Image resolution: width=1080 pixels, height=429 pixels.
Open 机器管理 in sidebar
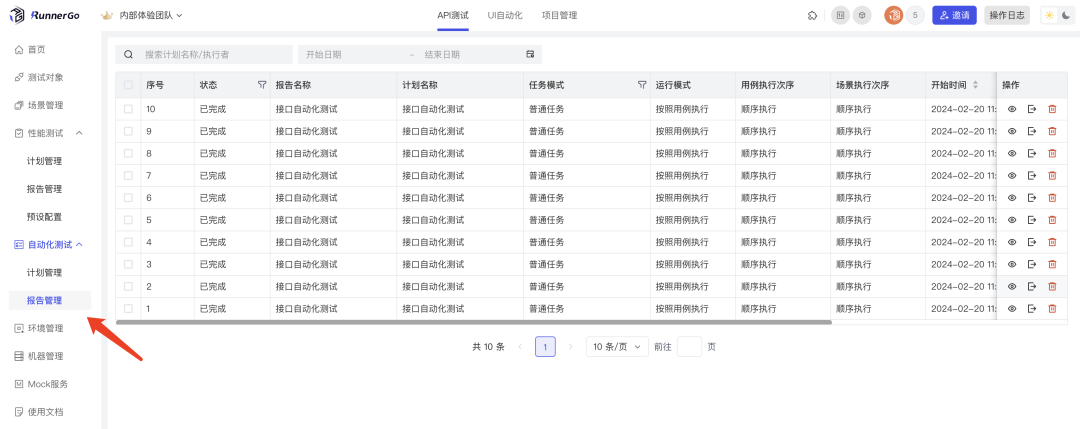[45, 356]
